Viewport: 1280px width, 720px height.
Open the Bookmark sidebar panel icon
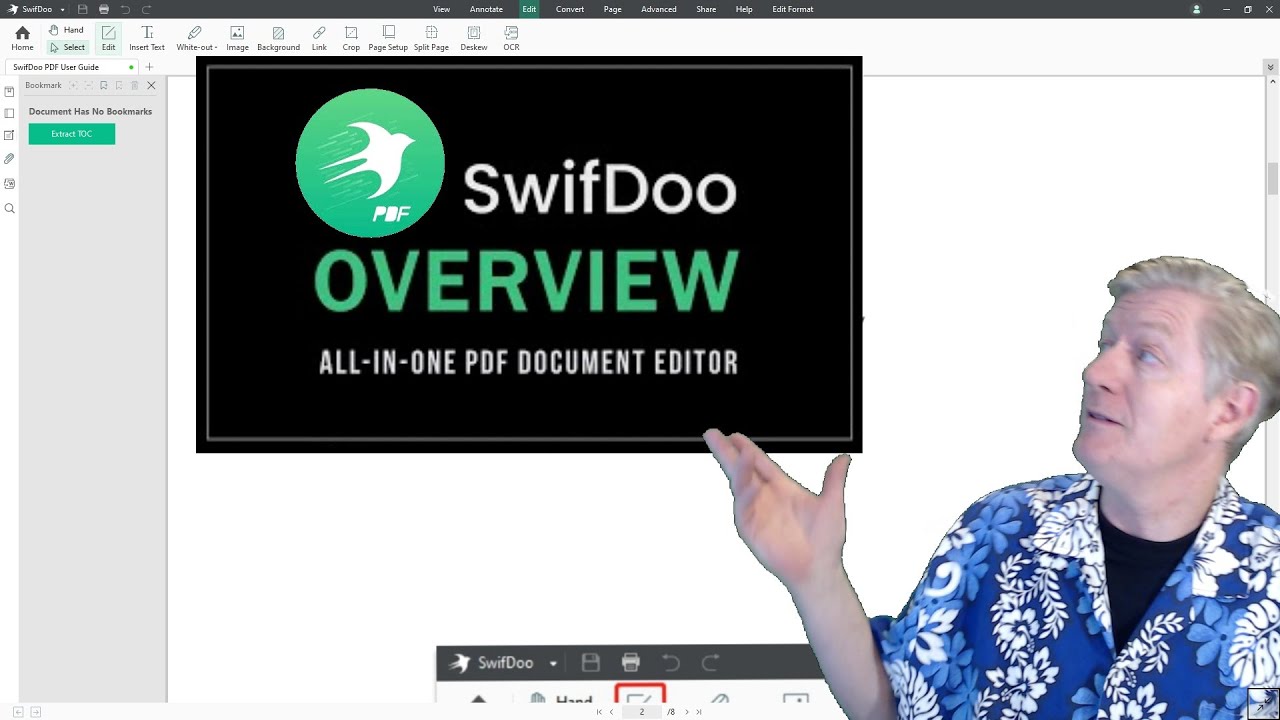click(9, 91)
